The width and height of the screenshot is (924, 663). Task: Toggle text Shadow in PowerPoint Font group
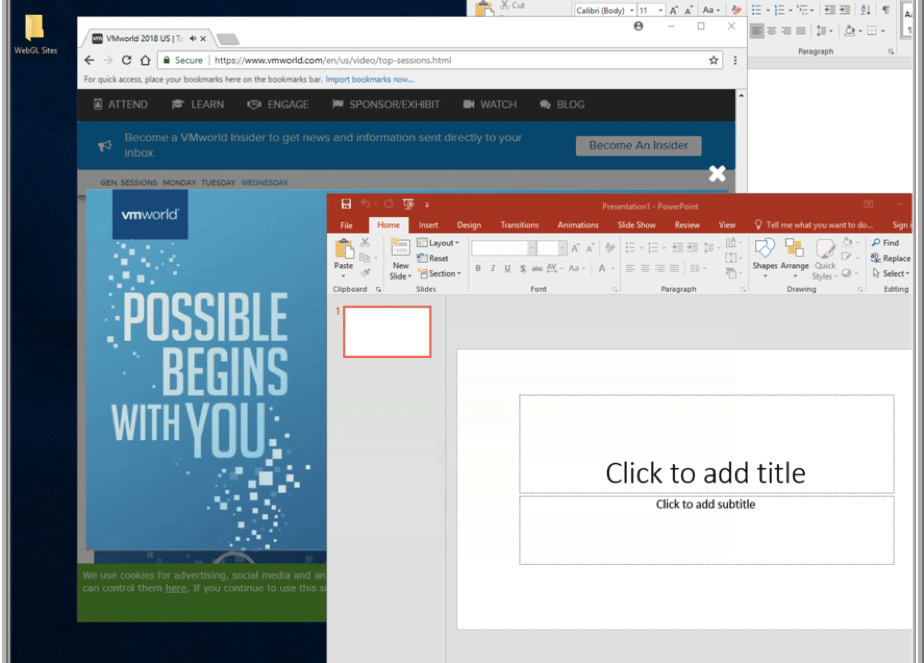522,269
